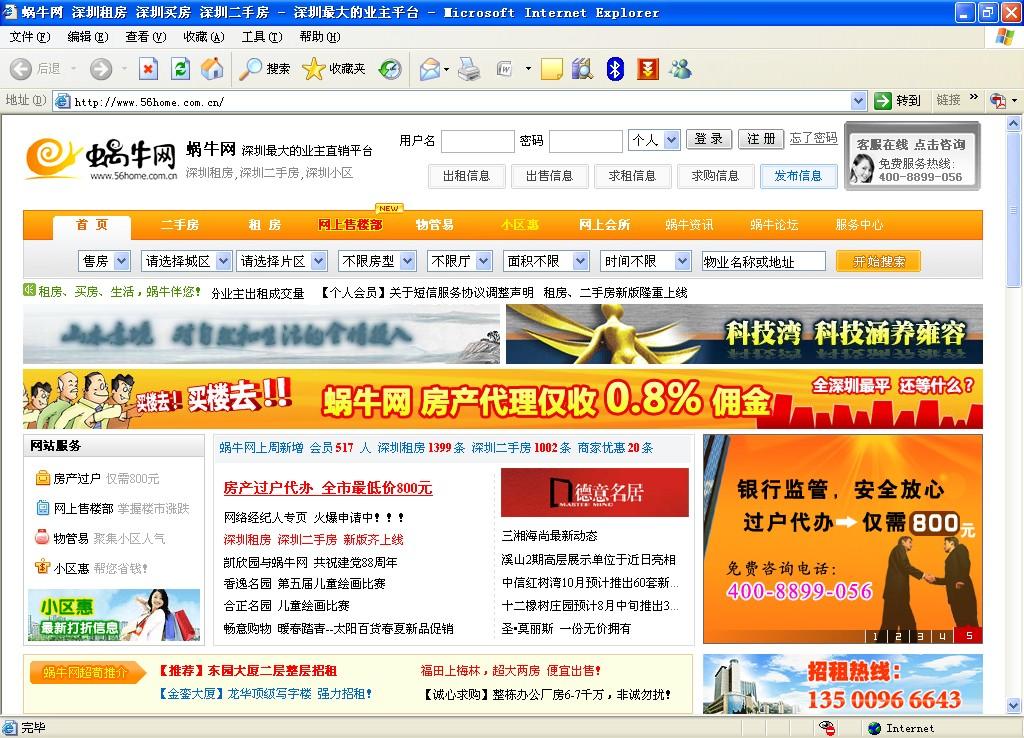This screenshot has width=1024, height=738.
Task: Open the Messenger people icon
Action: 680,69
